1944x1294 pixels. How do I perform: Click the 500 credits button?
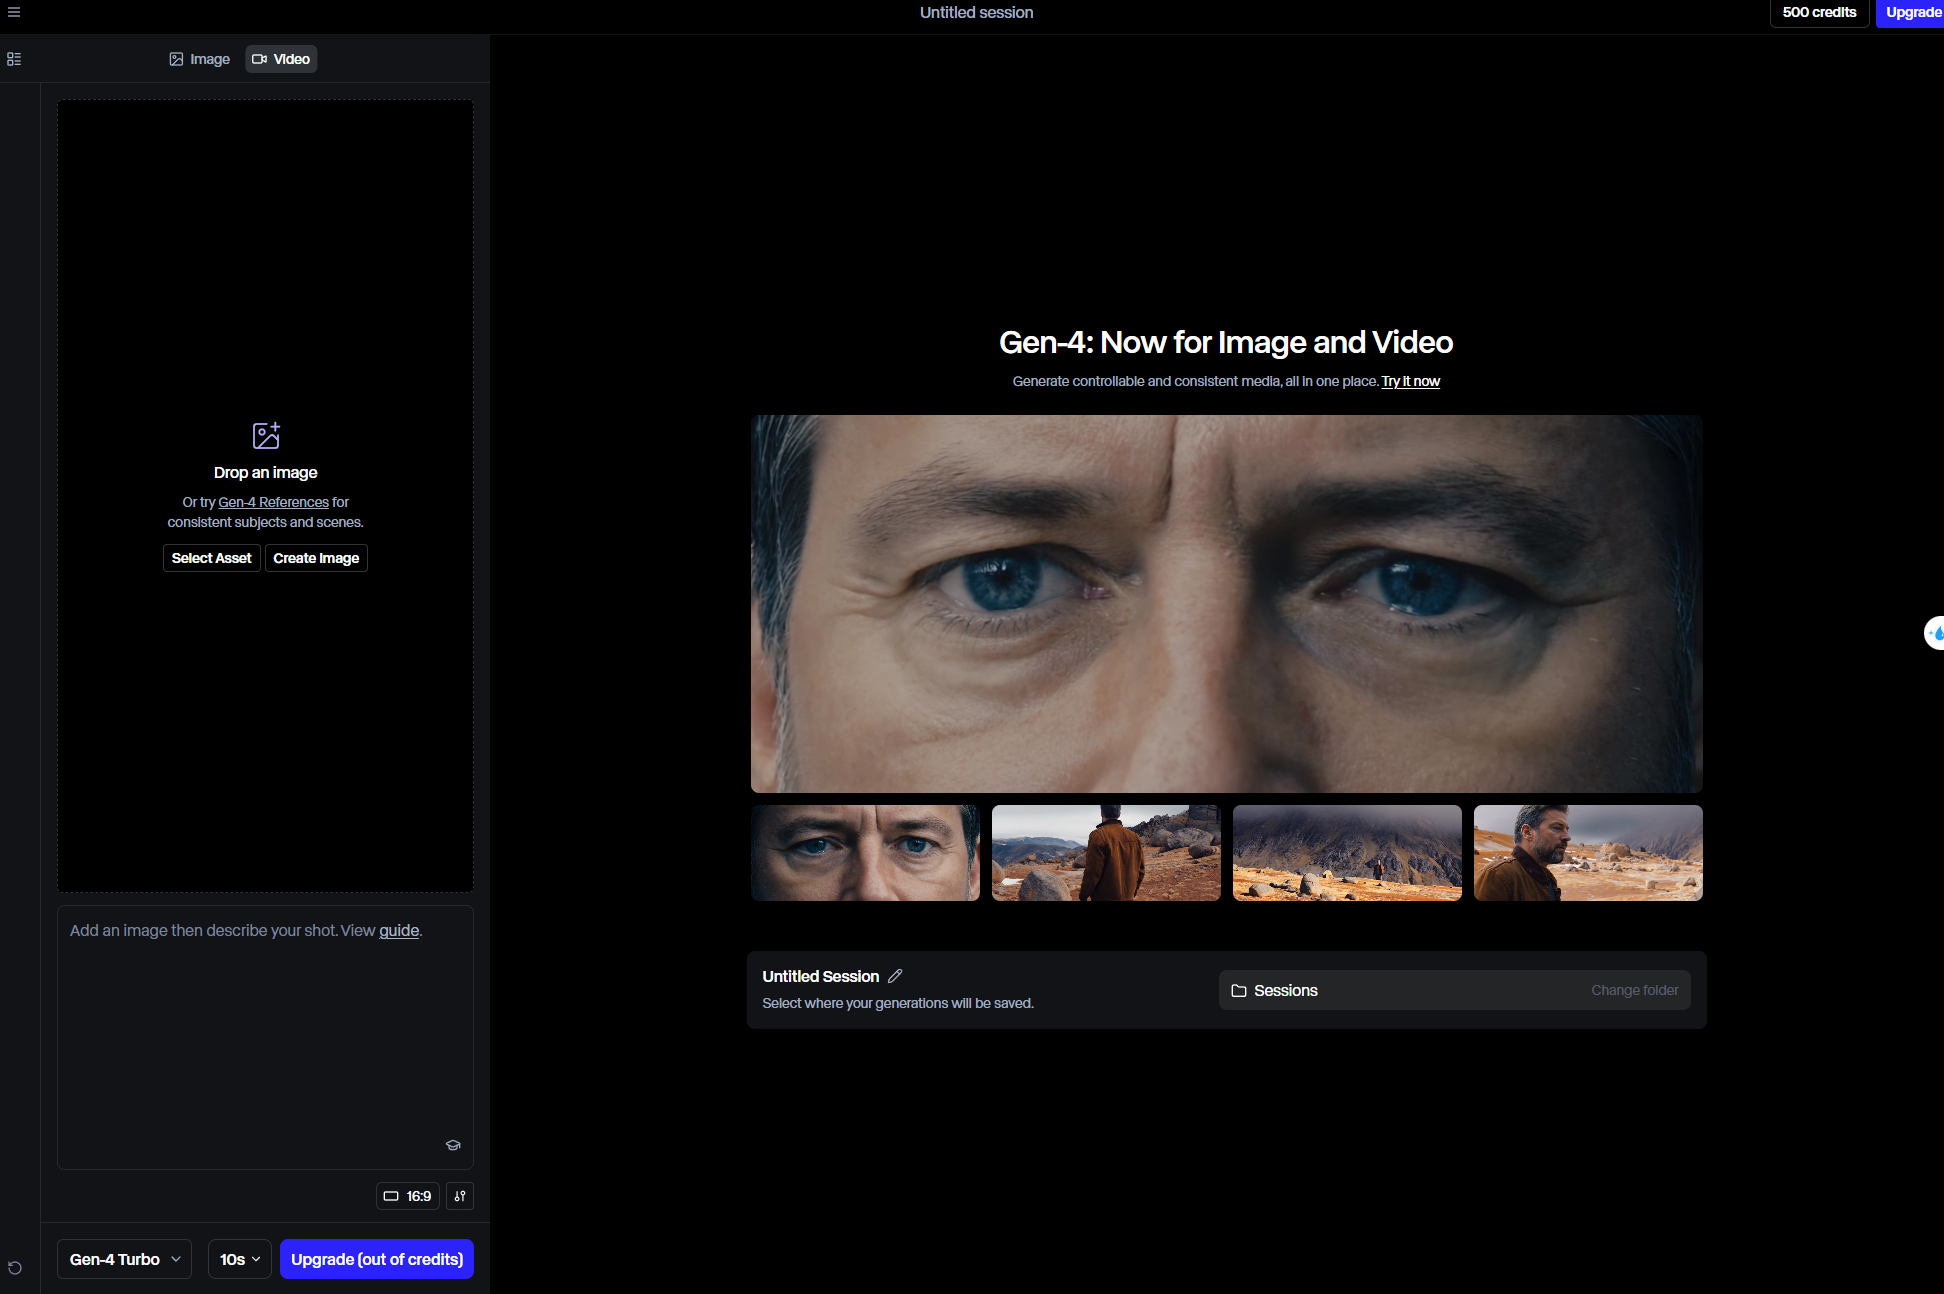(1819, 13)
